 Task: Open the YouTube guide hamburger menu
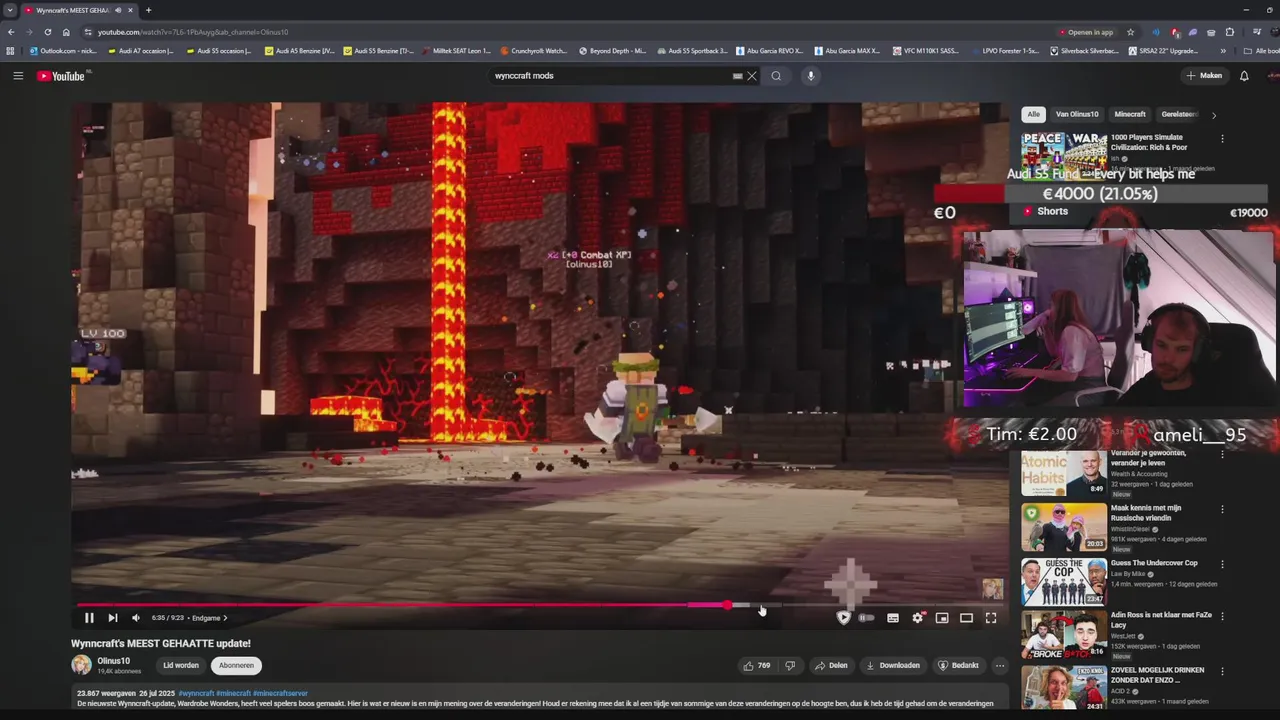(x=18, y=76)
